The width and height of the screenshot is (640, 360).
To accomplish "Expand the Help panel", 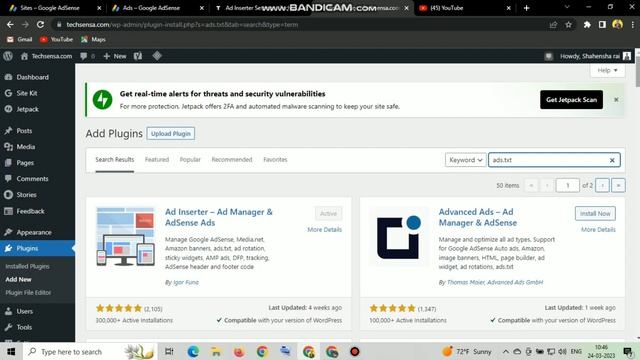I will pyautogui.click(x=607, y=70).
